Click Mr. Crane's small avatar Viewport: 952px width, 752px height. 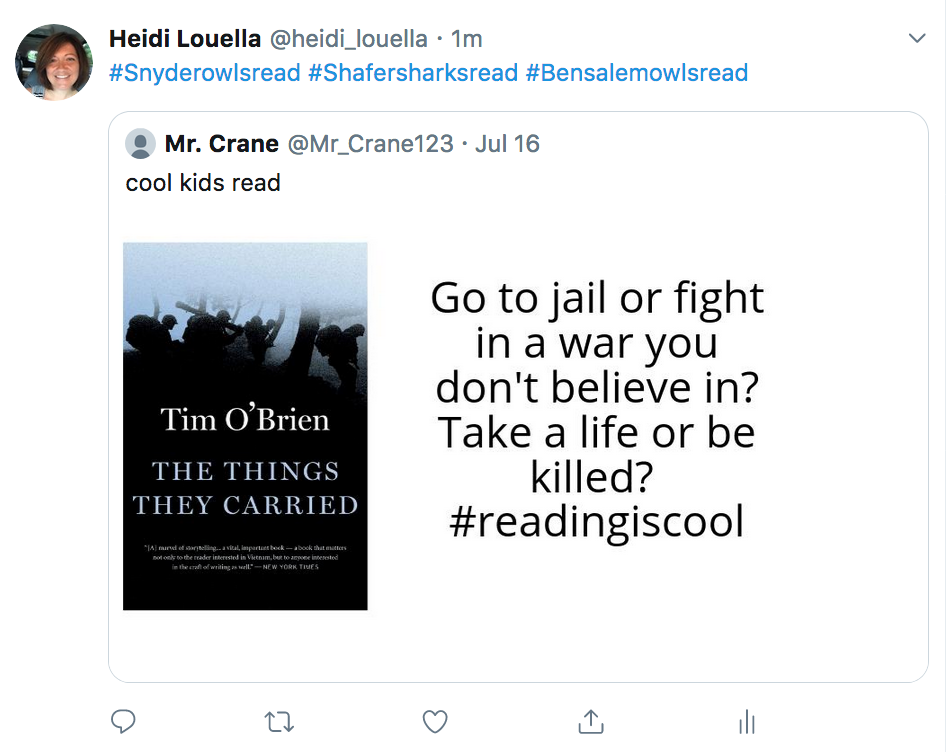point(140,144)
